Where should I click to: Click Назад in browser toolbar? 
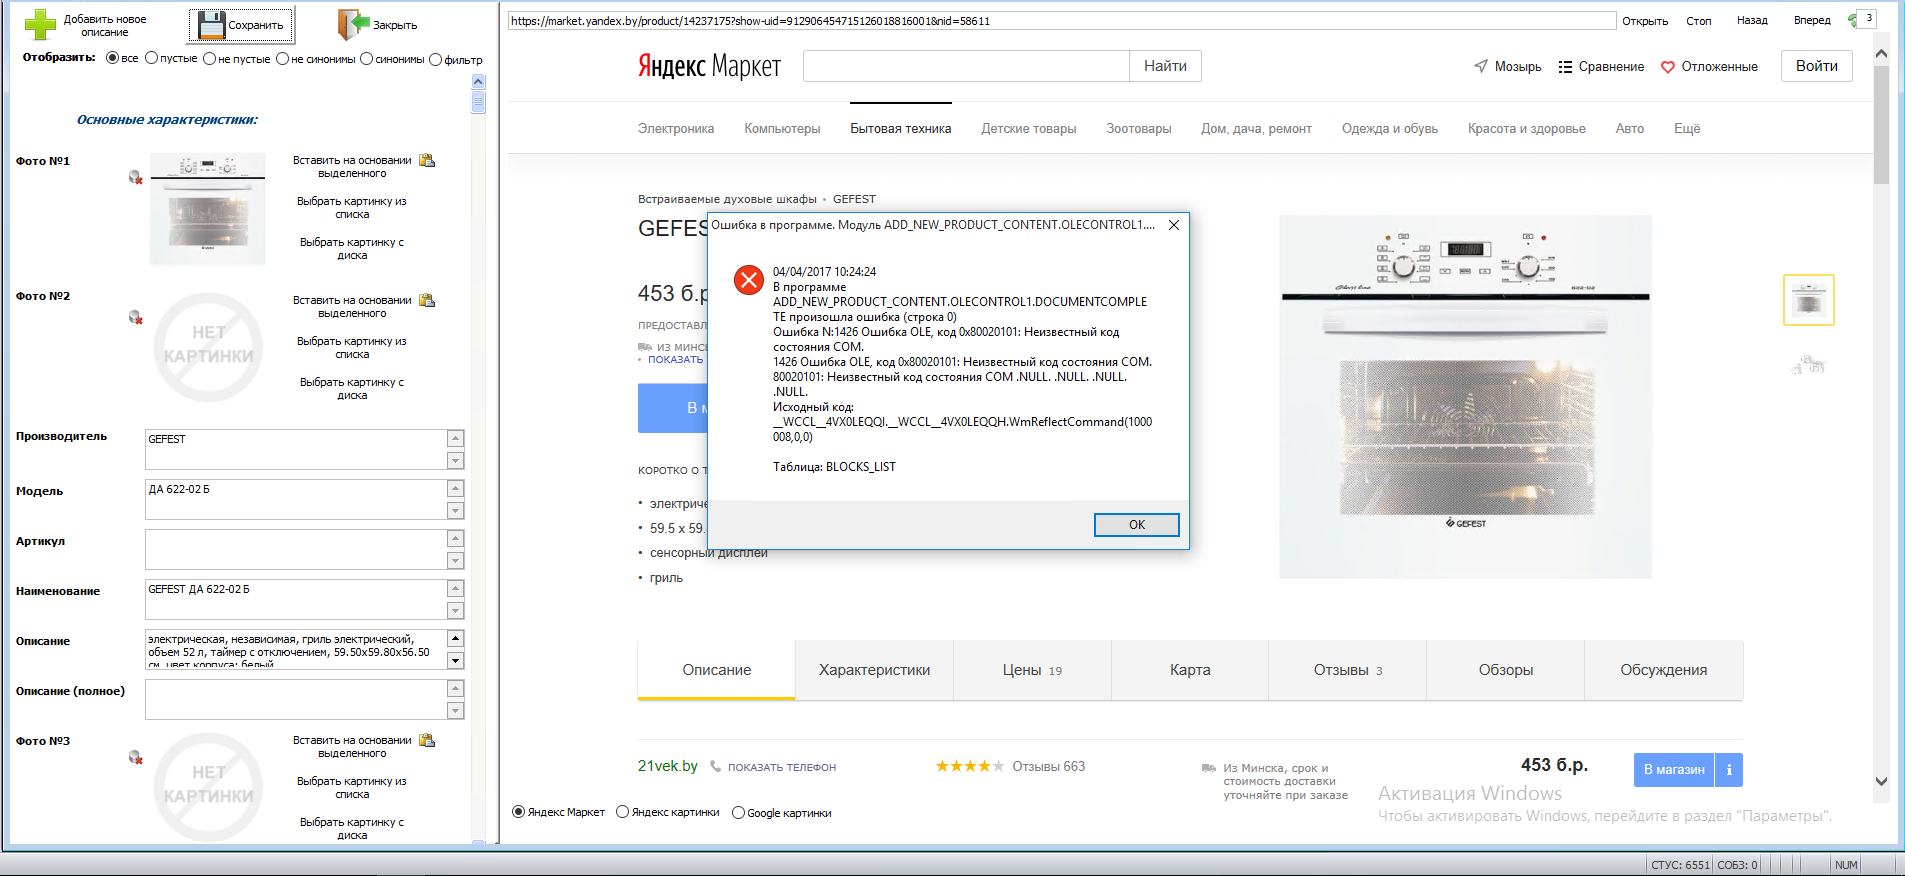[1752, 20]
